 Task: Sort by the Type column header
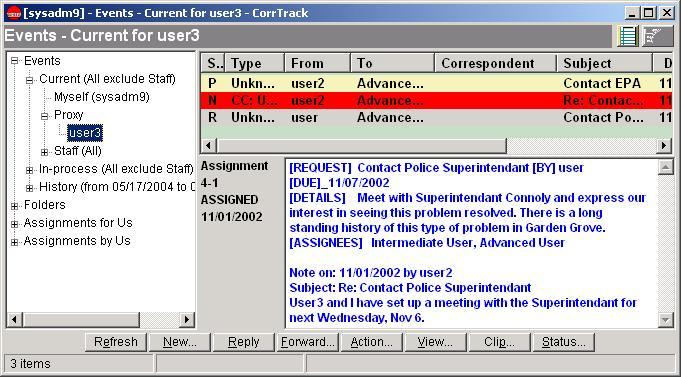(255, 63)
